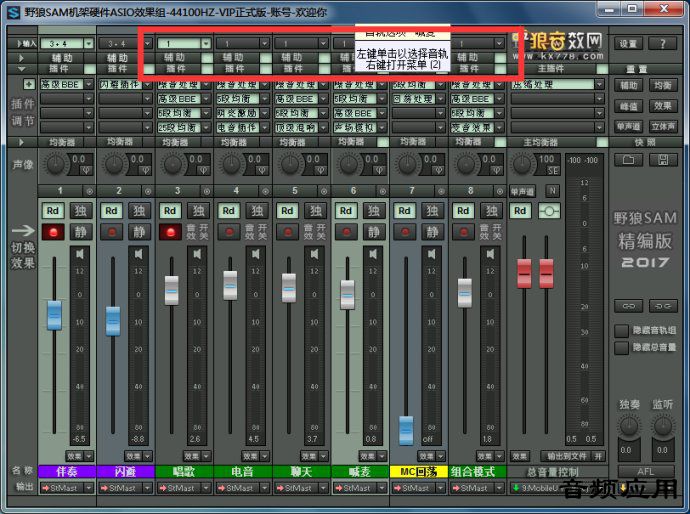Viewport: 690px width, 514px height.
Task: Expand the 辅助 aux row arrow
Action: pos(21,58)
